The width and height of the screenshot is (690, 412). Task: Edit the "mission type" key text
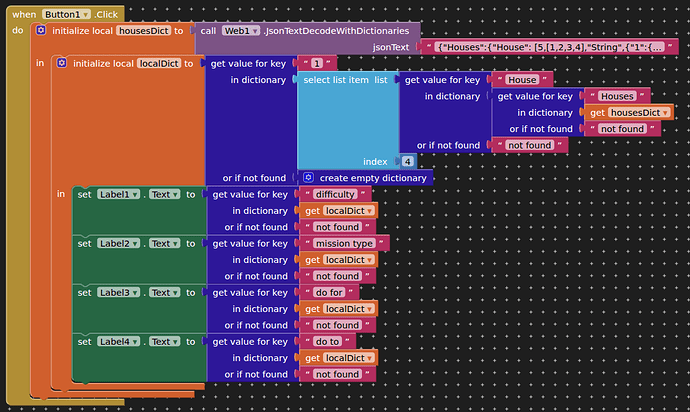344,243
